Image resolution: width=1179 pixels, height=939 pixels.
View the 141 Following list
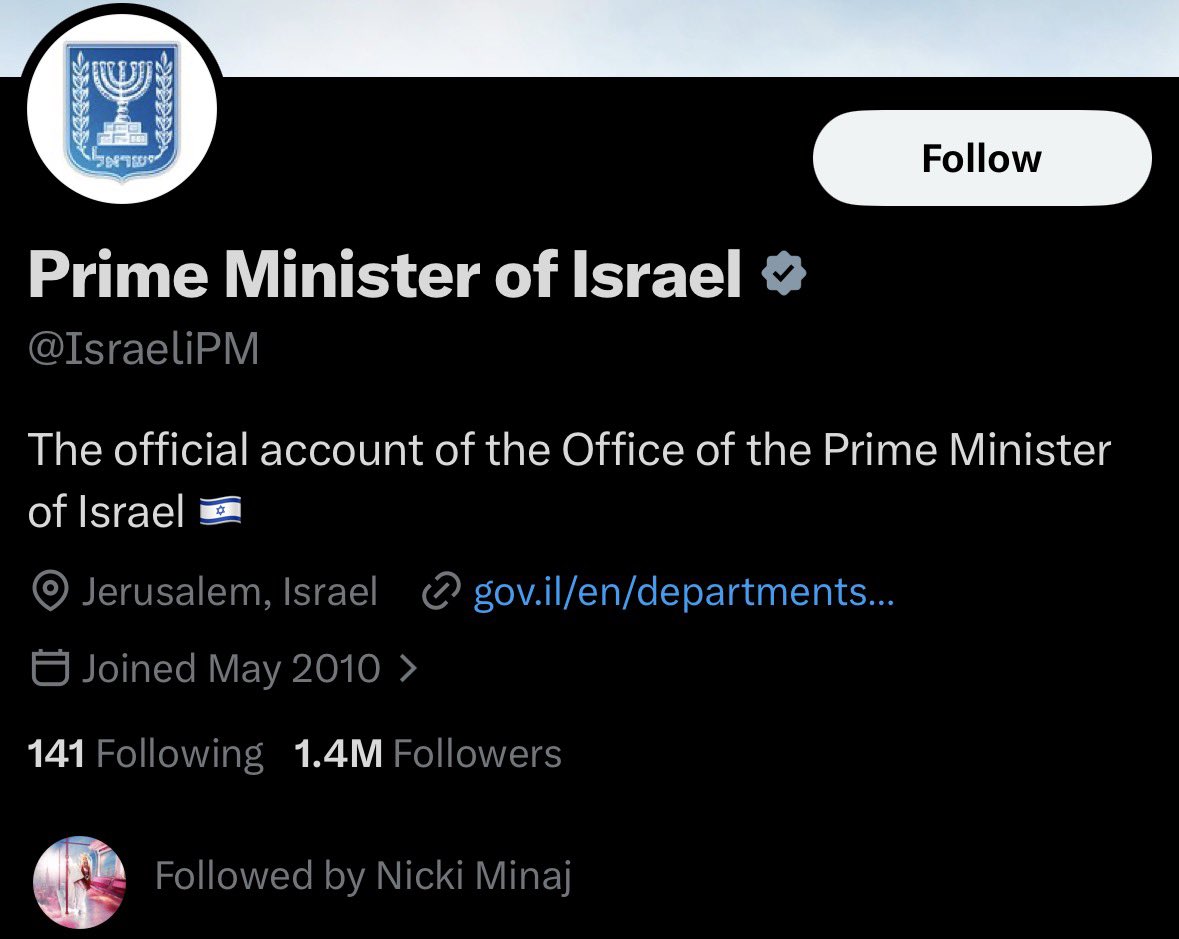(x=145, y=753)
